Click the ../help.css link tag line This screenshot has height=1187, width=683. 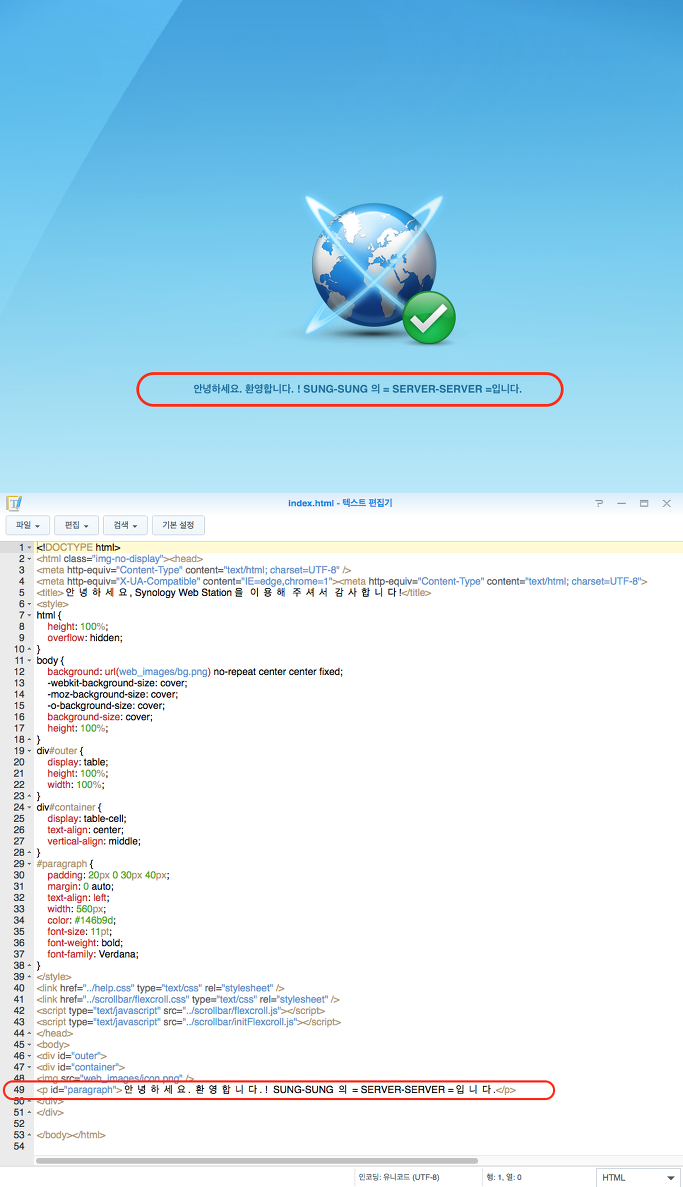161,989
